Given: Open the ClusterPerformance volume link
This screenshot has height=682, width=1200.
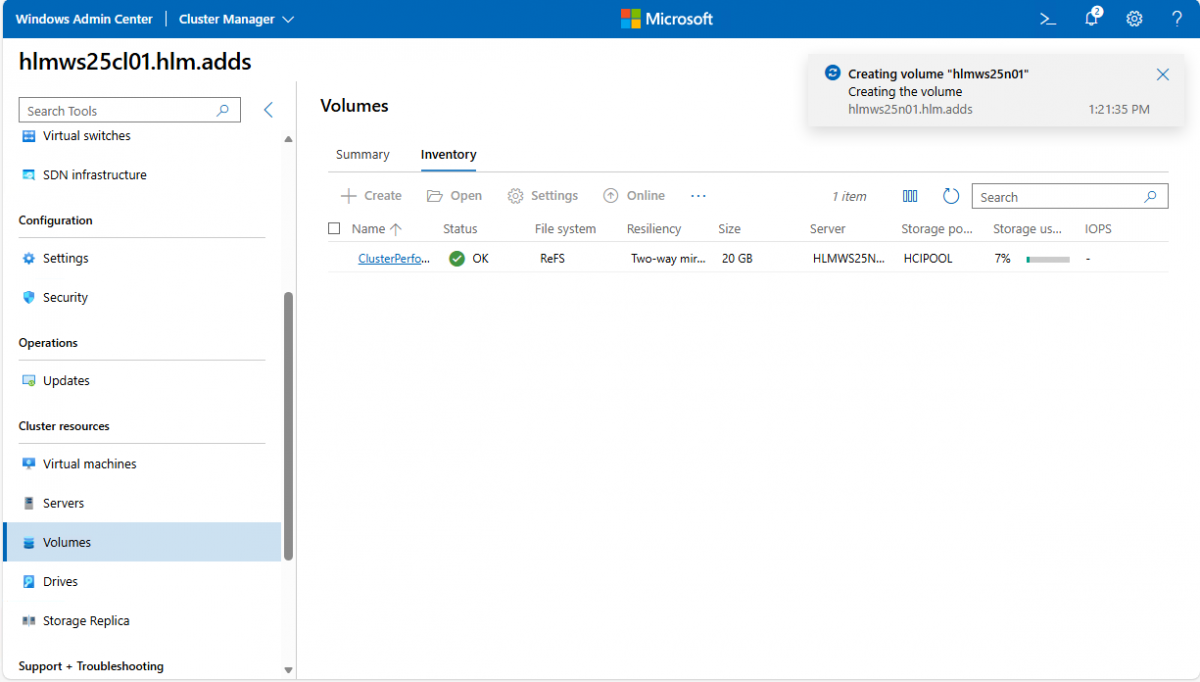Looking at the screenshot, I should click(x=394, y=258).
